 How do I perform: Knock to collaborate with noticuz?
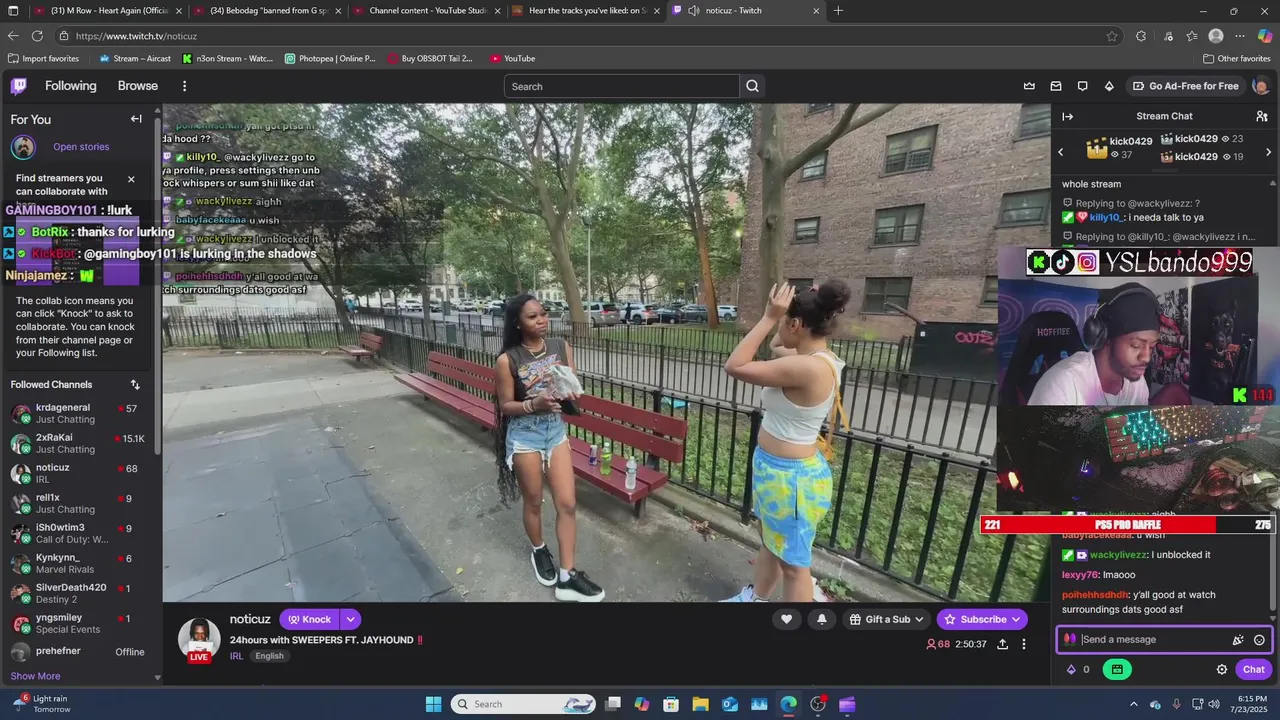(310, 619)
